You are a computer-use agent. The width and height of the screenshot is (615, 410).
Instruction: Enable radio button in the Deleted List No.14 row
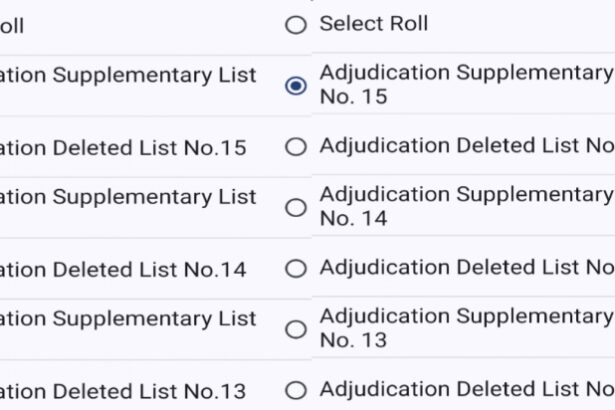point(295,269)
